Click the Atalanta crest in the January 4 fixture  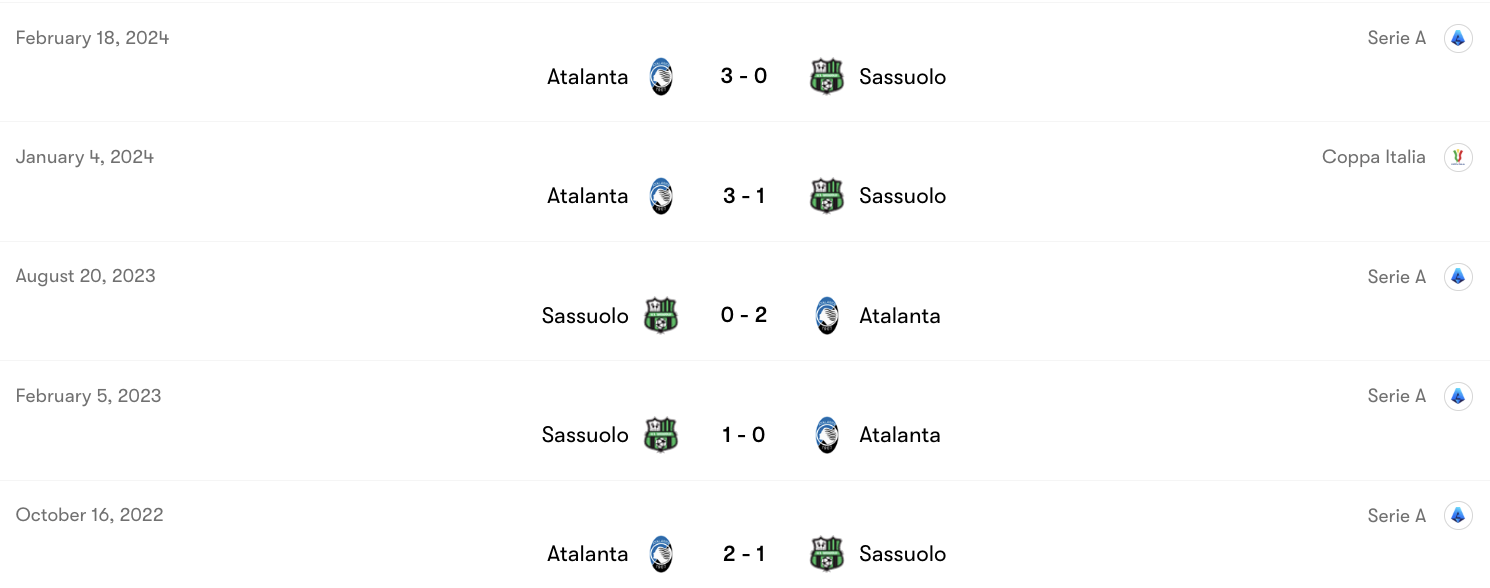tap(661, 196)
